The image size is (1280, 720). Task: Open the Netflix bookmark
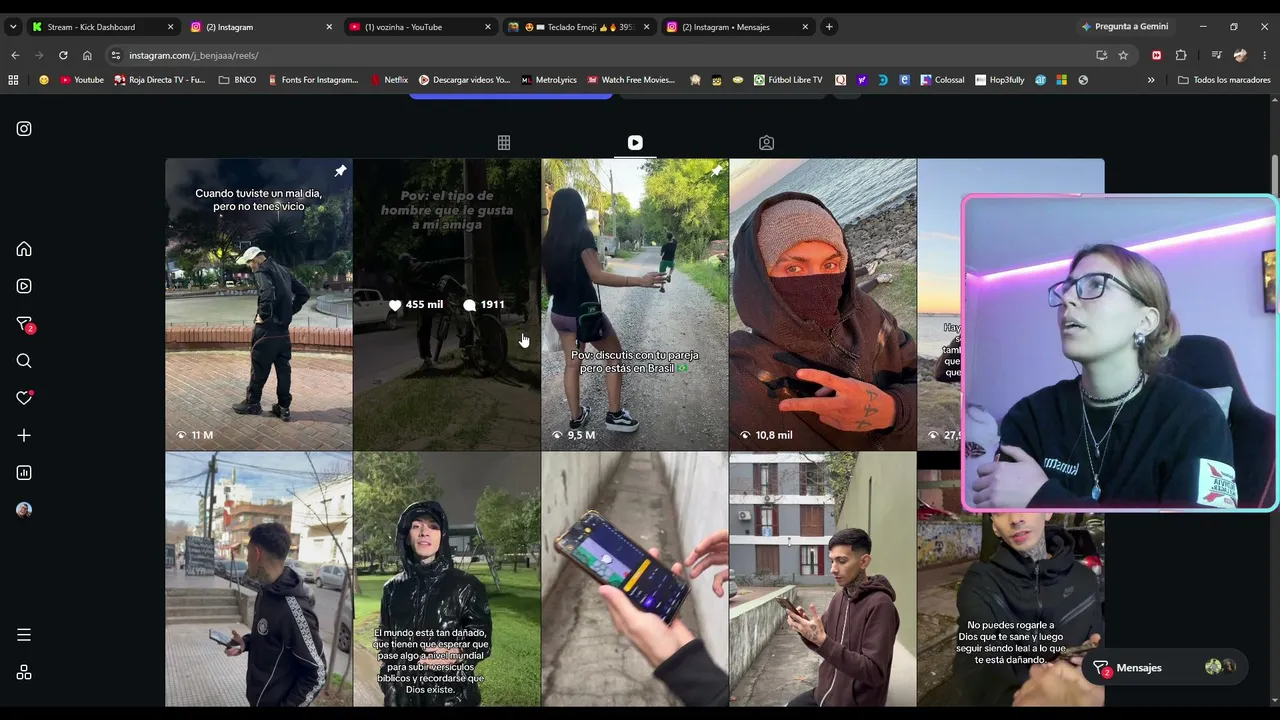(x=389, y=80)
